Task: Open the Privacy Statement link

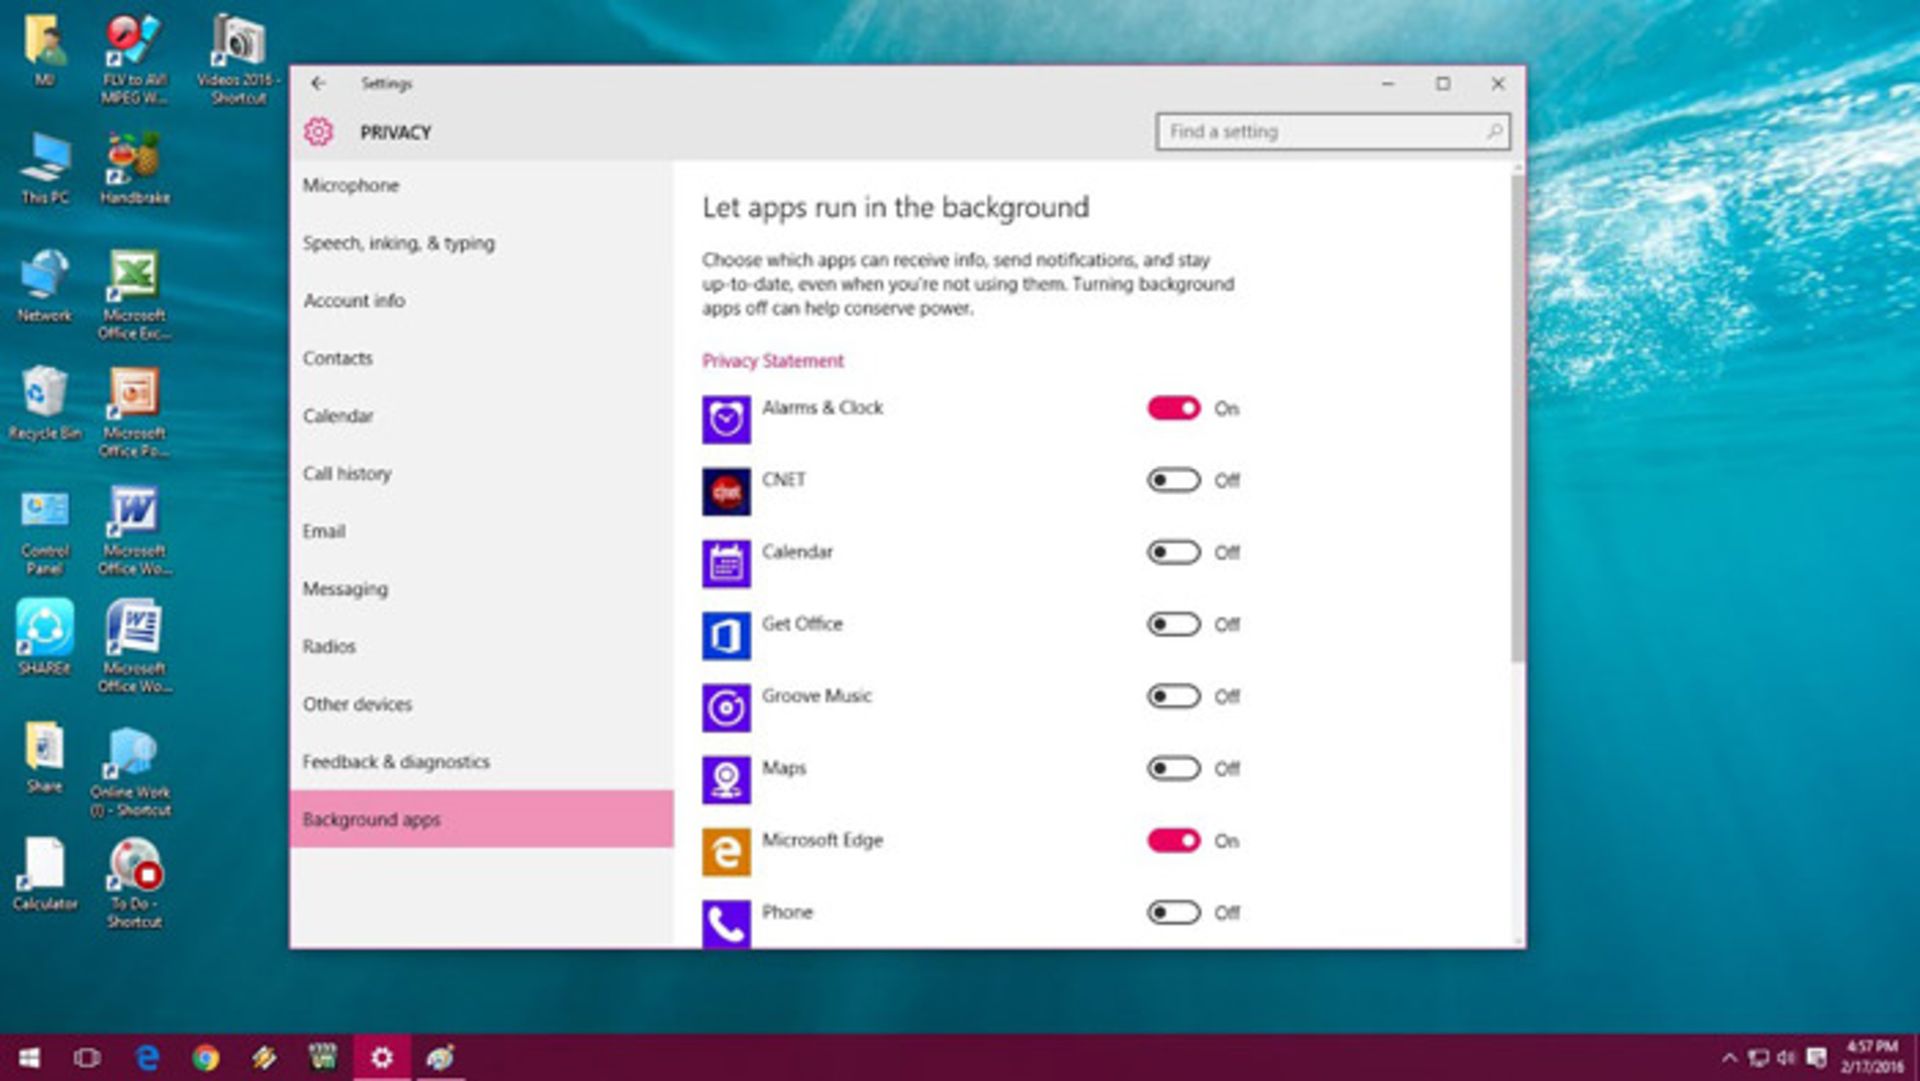Action: click(772, 361)
